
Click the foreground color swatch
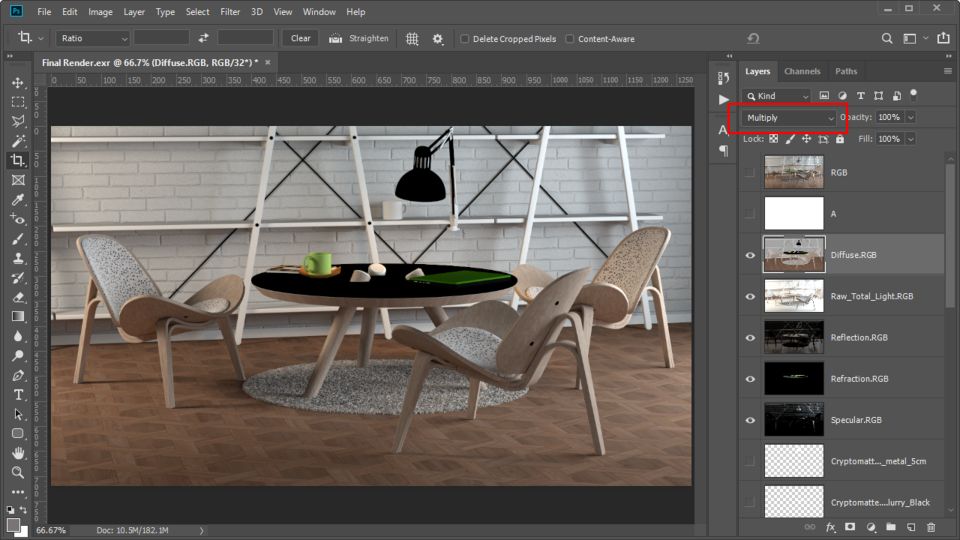point(13,523)
